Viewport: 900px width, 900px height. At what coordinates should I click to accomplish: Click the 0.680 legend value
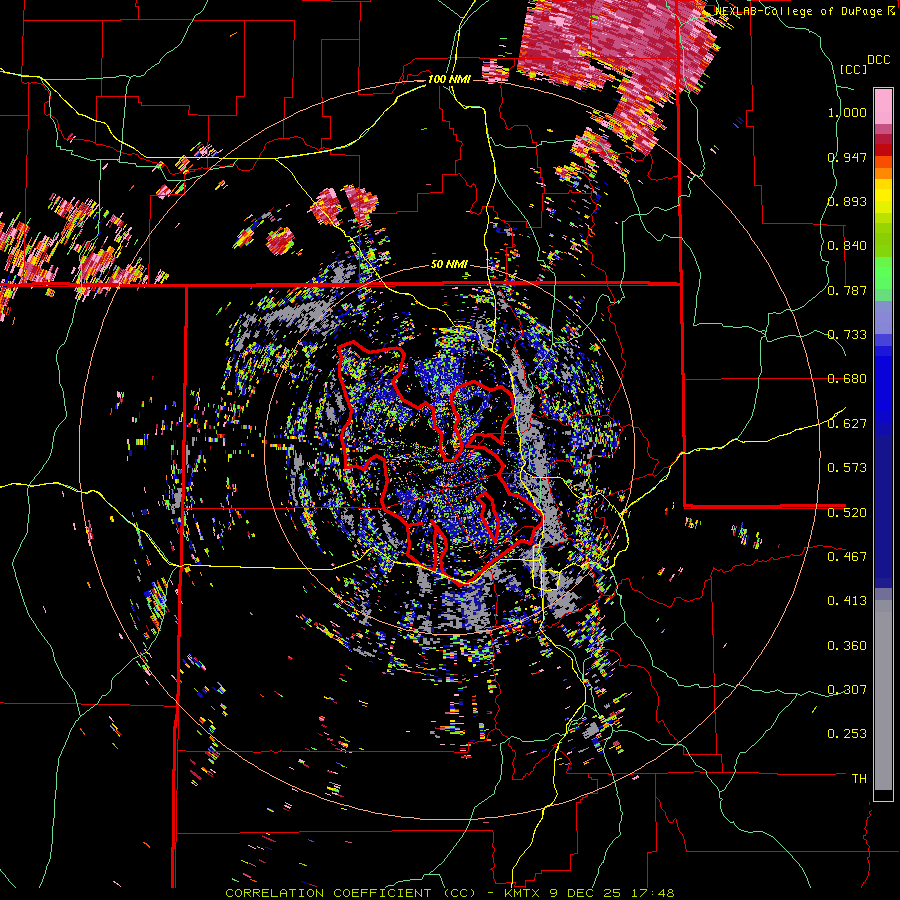847,379
